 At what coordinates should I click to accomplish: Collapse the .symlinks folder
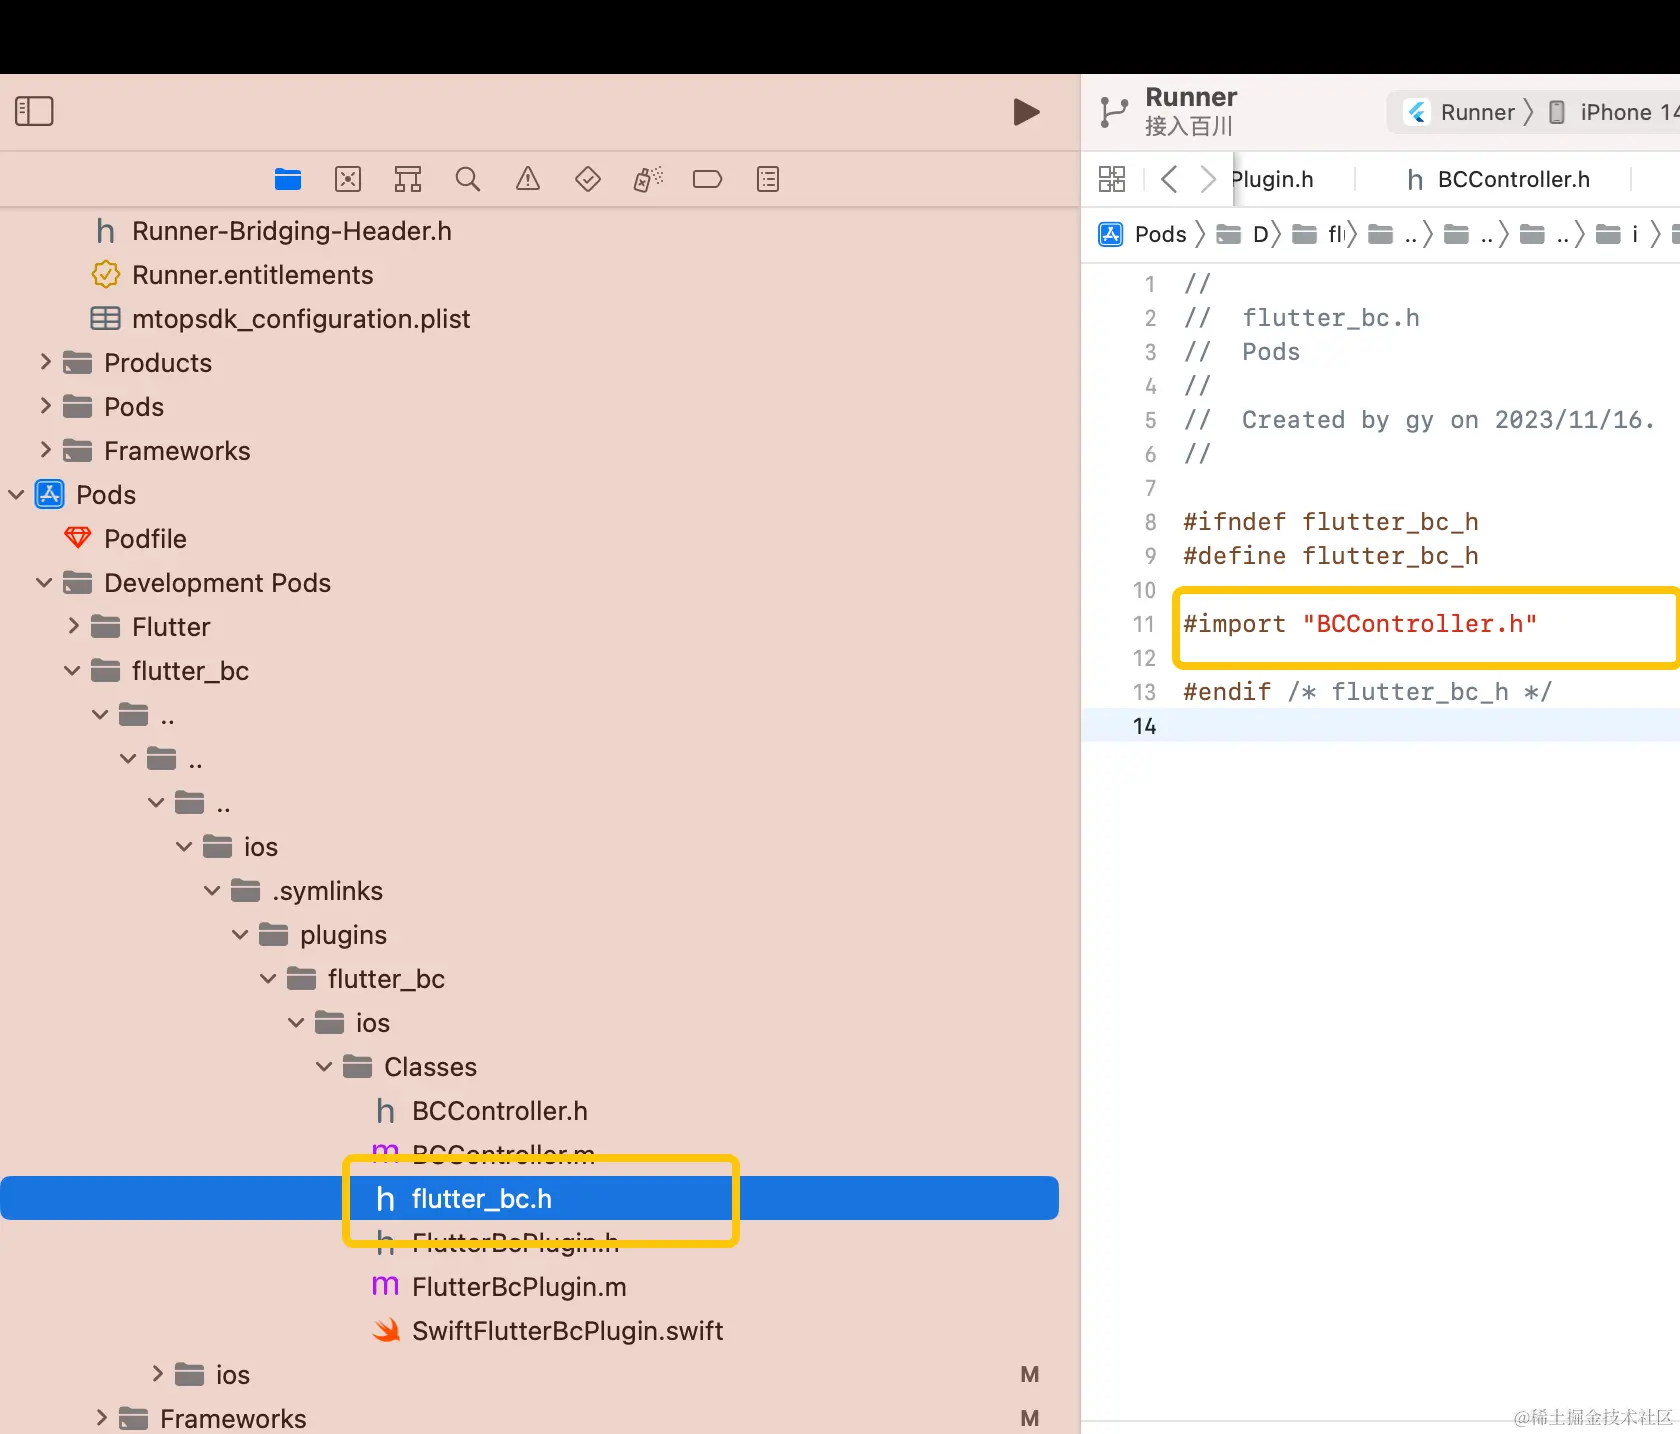(x=213, y=890)
